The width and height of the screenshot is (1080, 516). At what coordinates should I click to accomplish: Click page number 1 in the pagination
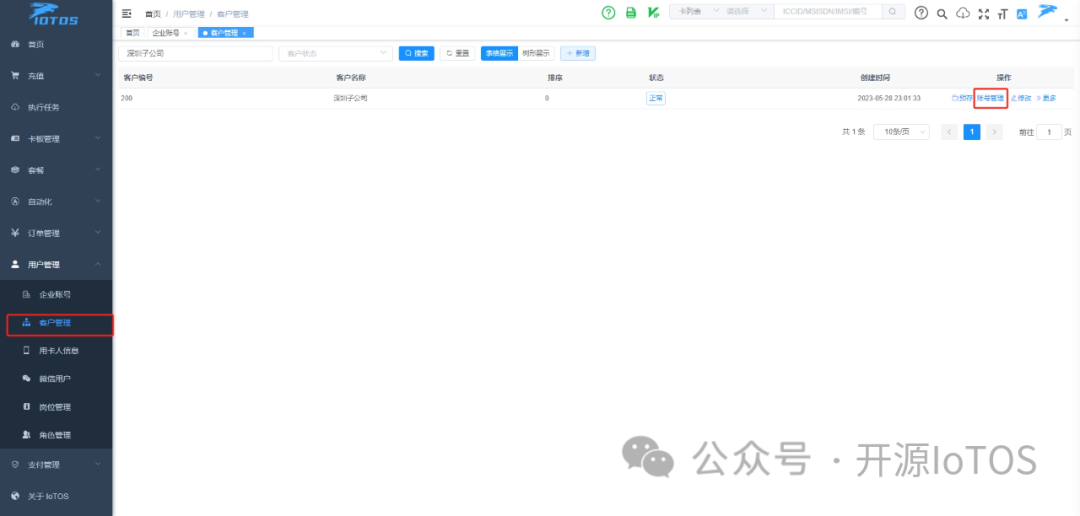pos(972,132)
